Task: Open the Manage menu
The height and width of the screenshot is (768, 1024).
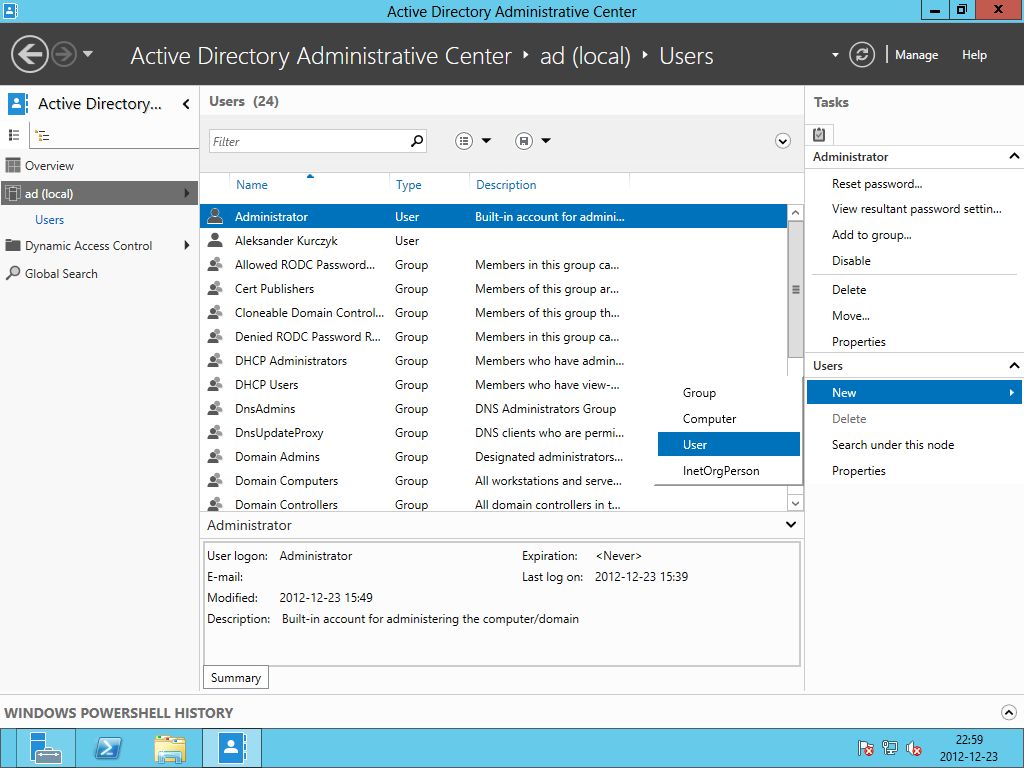Action: pos(916,55)
